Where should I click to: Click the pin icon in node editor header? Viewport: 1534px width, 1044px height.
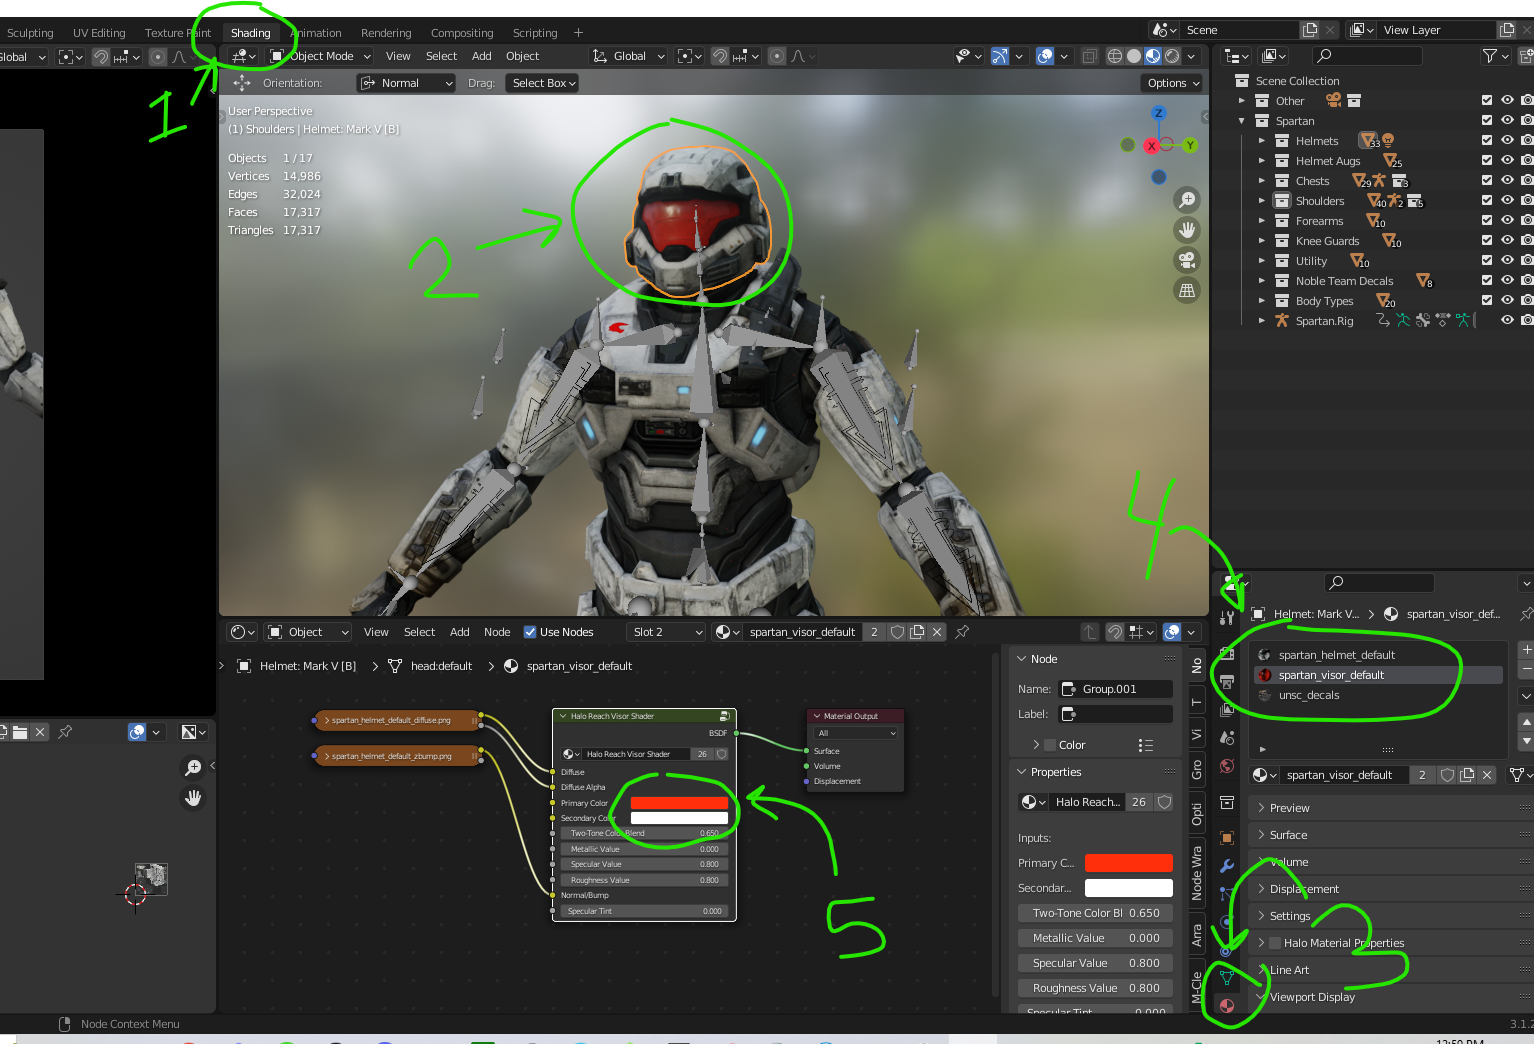(962, 632)
